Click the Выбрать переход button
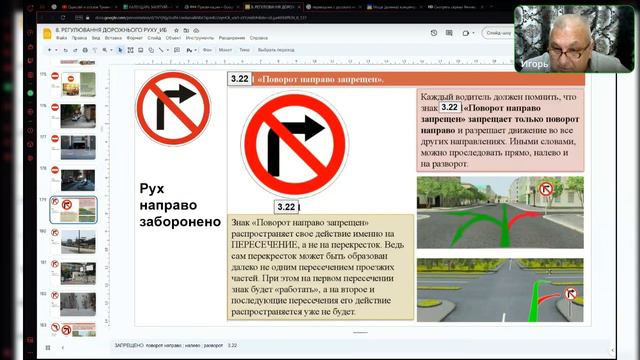The width and height of the screenshot is (640, 360). point(276,50)
